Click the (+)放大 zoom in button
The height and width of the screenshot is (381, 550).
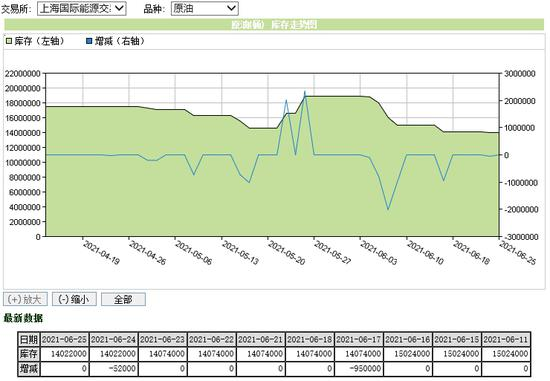tap(25, 299)
